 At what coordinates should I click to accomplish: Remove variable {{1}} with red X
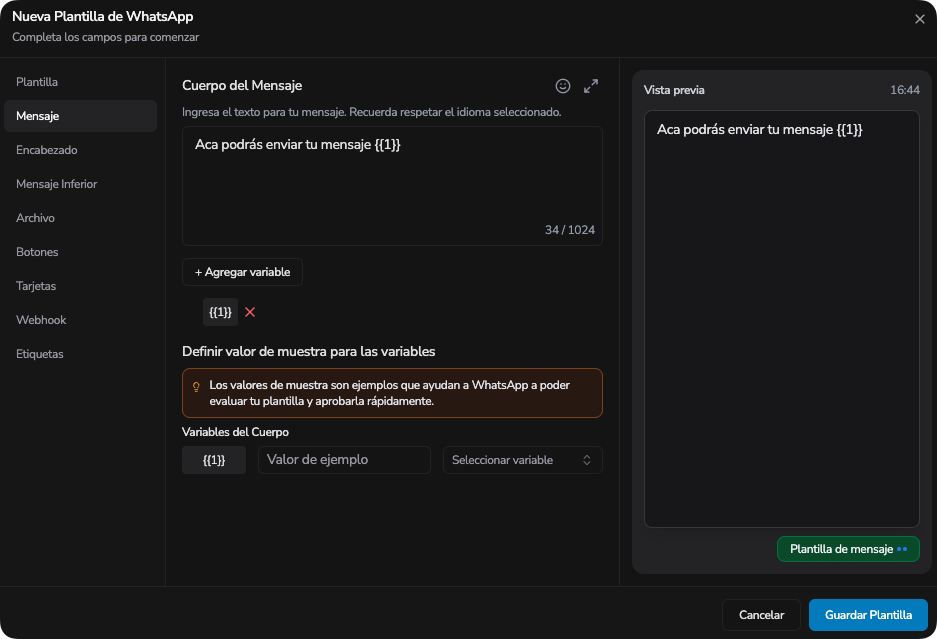(250, 312)
